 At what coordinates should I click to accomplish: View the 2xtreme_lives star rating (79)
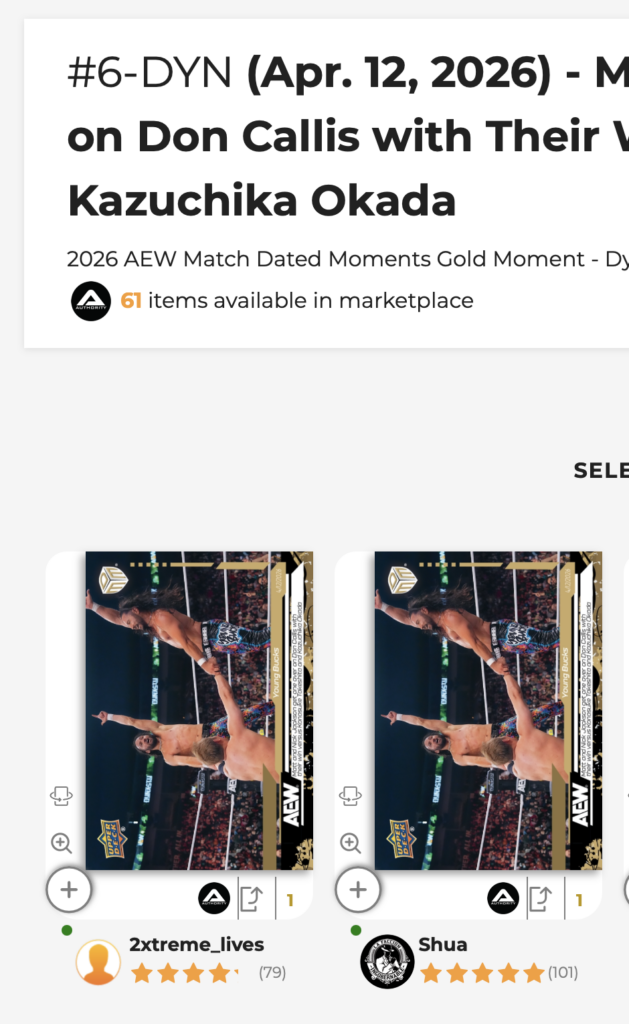(x=209, y=973)
